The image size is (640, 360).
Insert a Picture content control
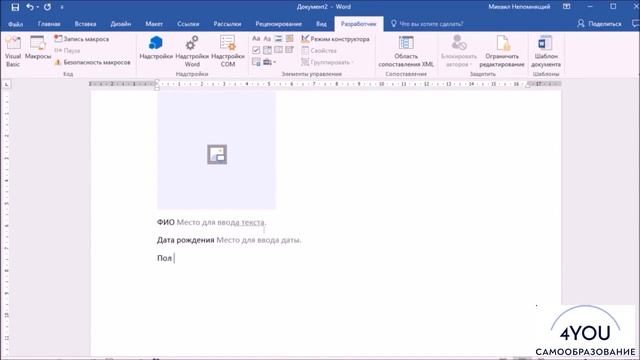[278, 39]
